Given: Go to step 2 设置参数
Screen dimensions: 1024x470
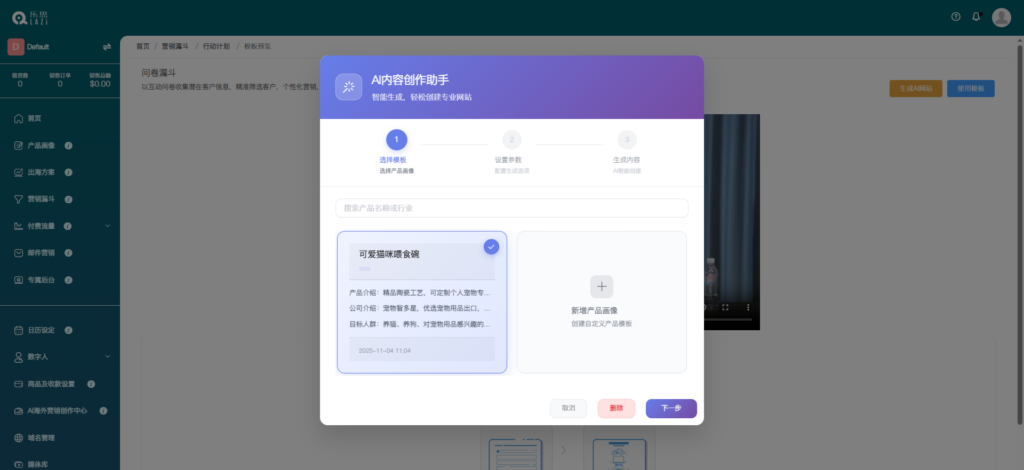Looking at the screenshot, I should pyautogui.click(x=511, y=140).
